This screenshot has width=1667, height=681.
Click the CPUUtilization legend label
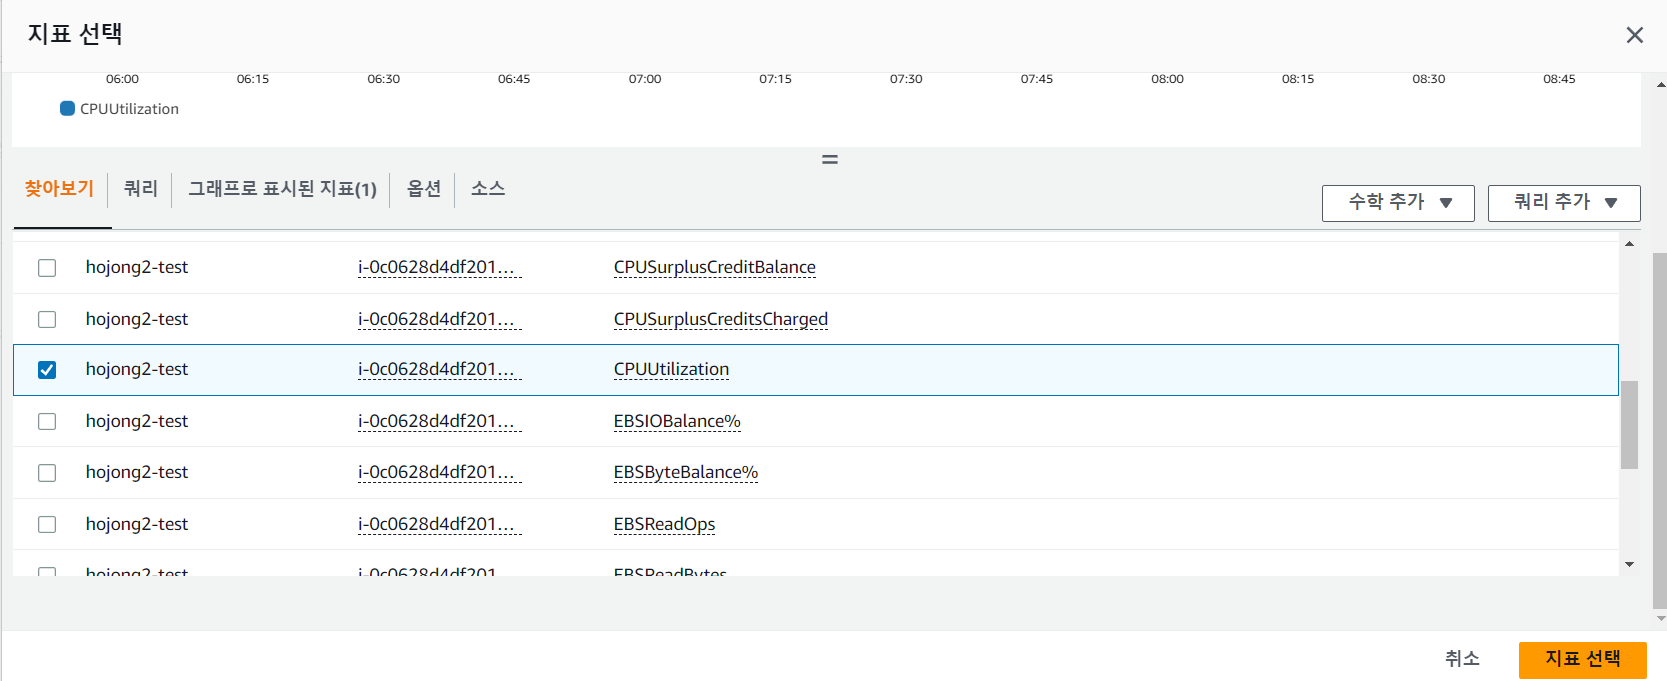click(129, 109)
